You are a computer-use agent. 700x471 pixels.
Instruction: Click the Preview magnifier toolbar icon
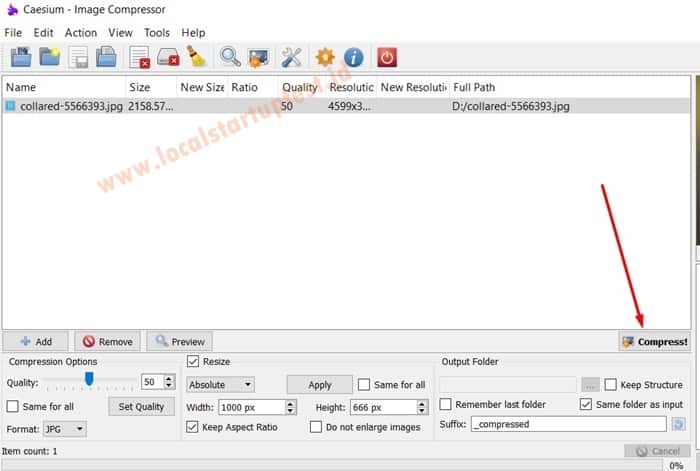click(x=230, y=57)
